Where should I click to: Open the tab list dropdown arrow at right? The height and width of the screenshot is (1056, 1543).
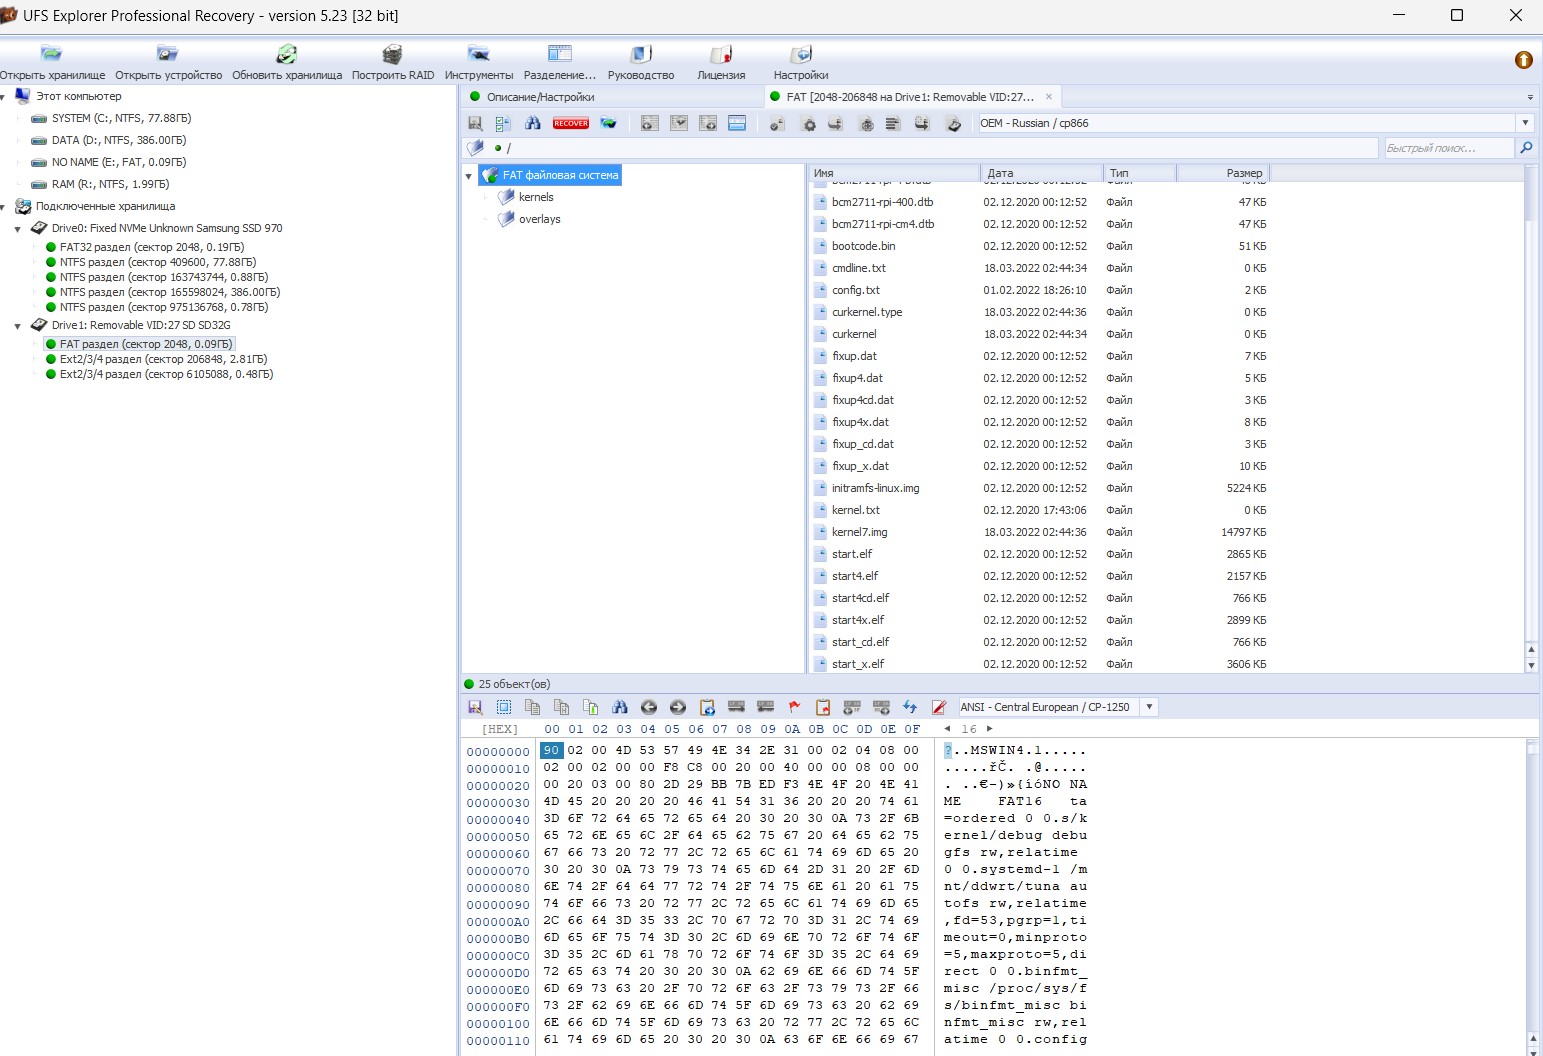(x=1530, y=98)
